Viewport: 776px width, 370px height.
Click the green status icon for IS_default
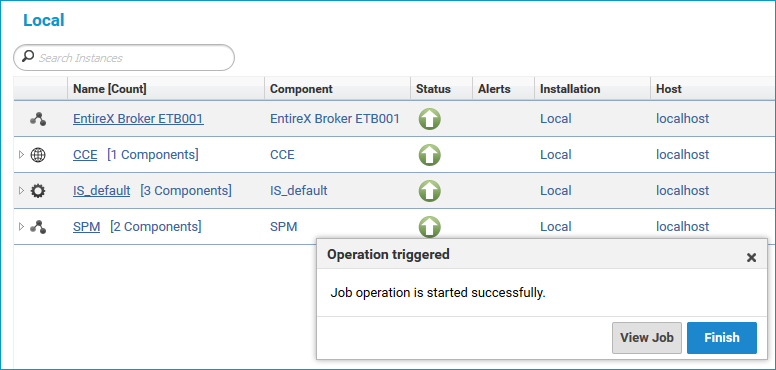pyautogui.click(x=430, y=191)
